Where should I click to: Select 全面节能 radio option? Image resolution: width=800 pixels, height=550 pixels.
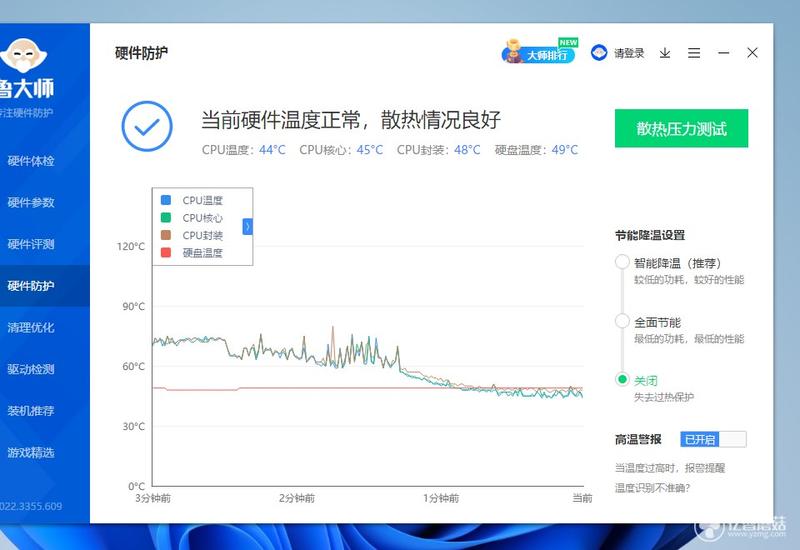(622, 321)
